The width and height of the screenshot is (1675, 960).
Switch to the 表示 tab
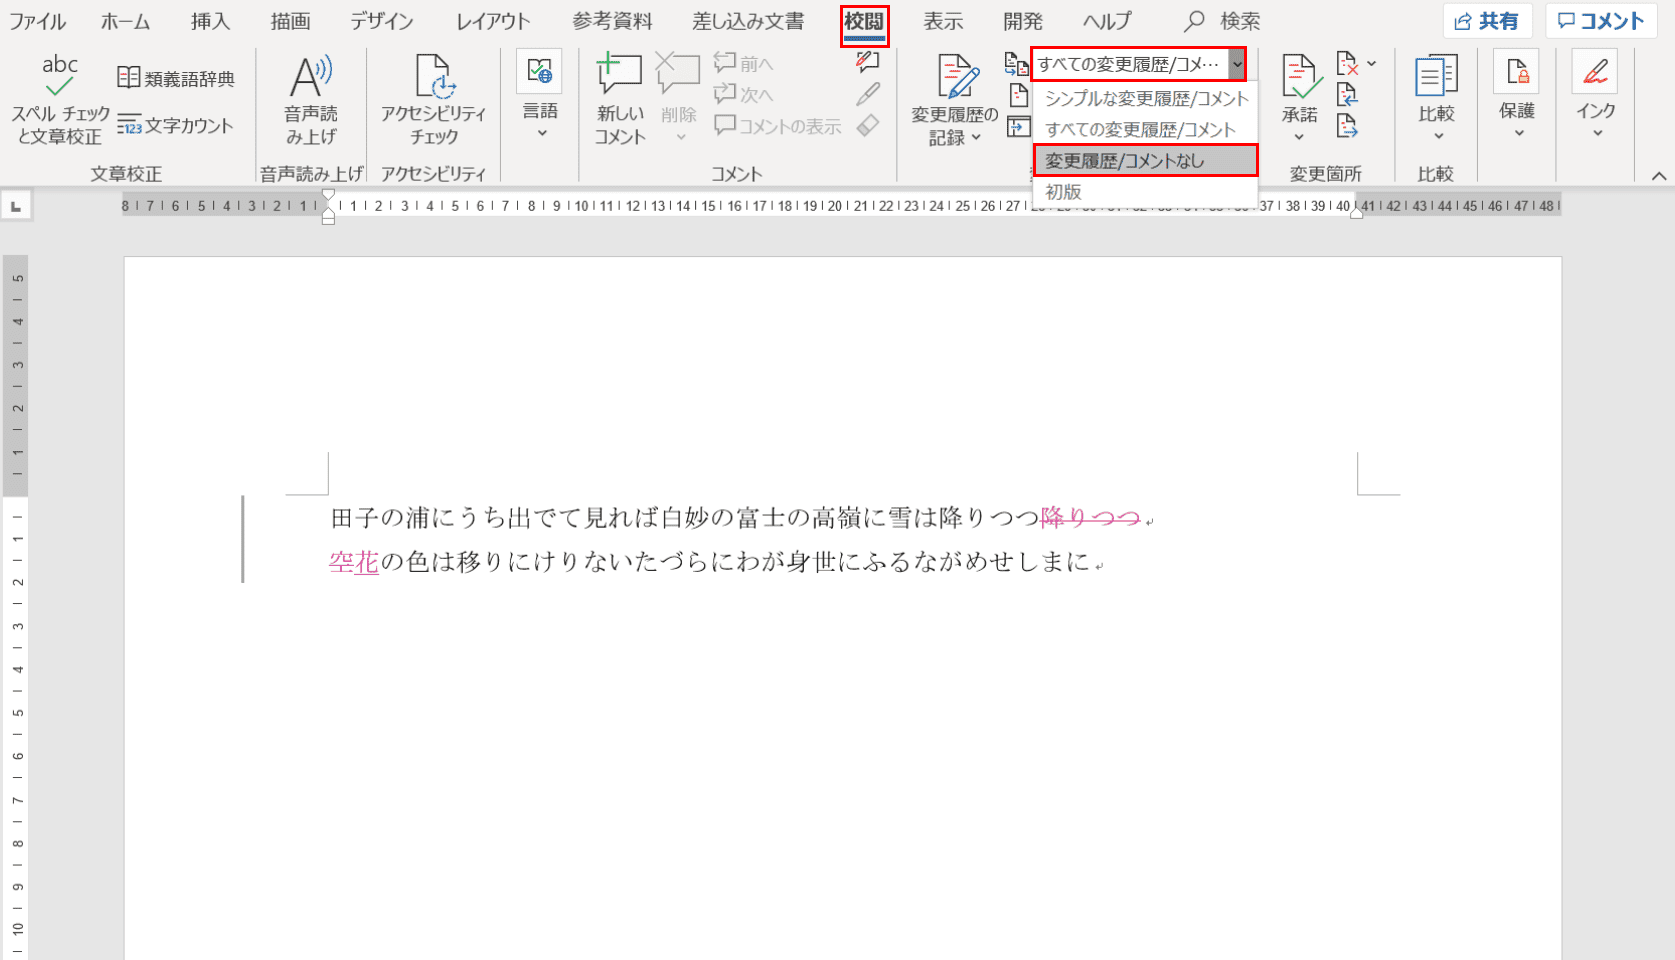943,21
